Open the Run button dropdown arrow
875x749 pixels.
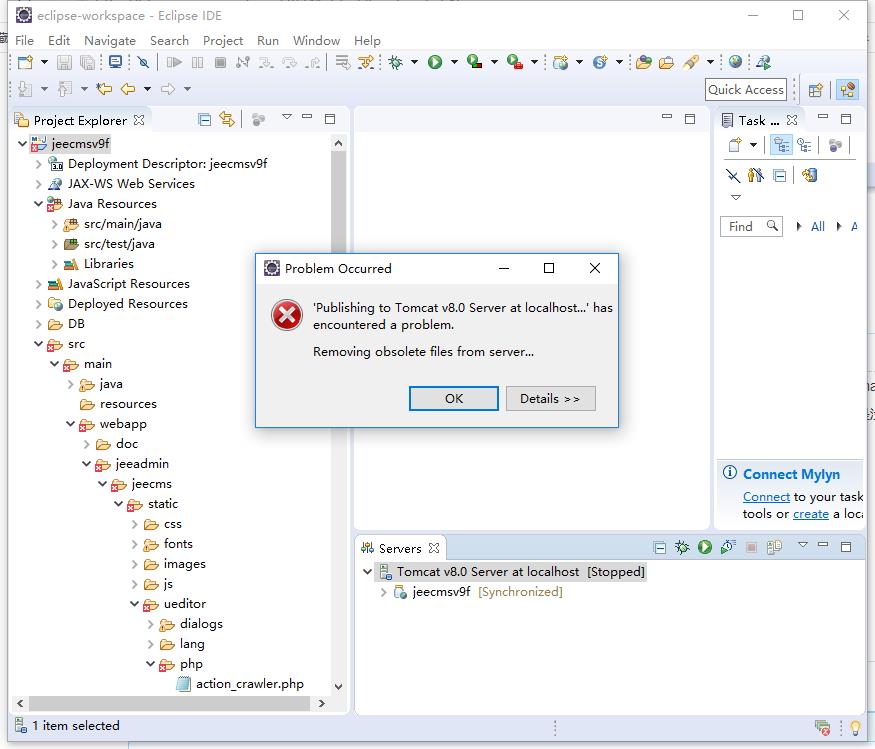pyautogui.click(x=454, y=62)
